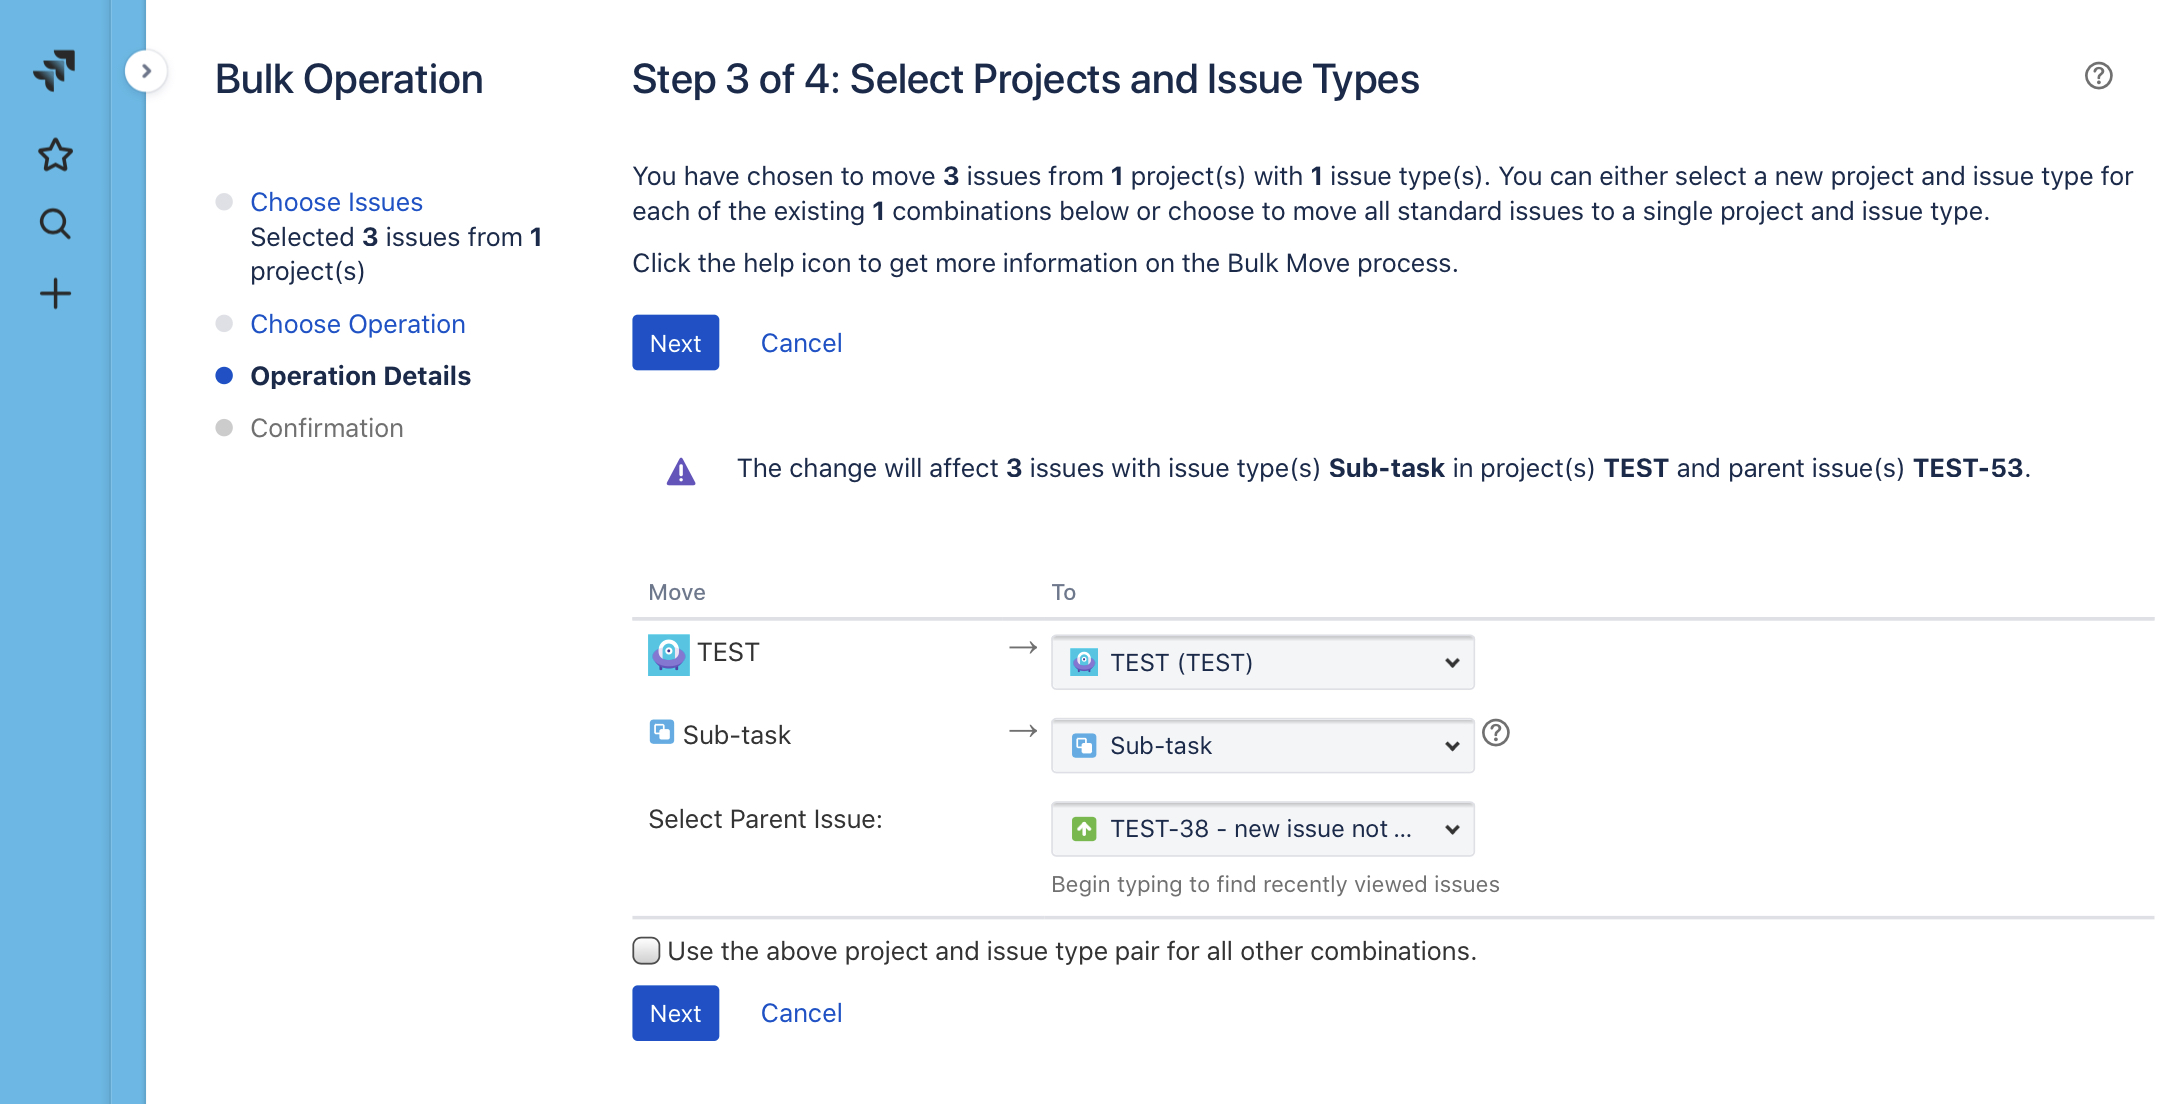The width and height of the screenshot is (2160, 1104).
Task: Go to the Choose Issues step
Action: coord(336,202)
